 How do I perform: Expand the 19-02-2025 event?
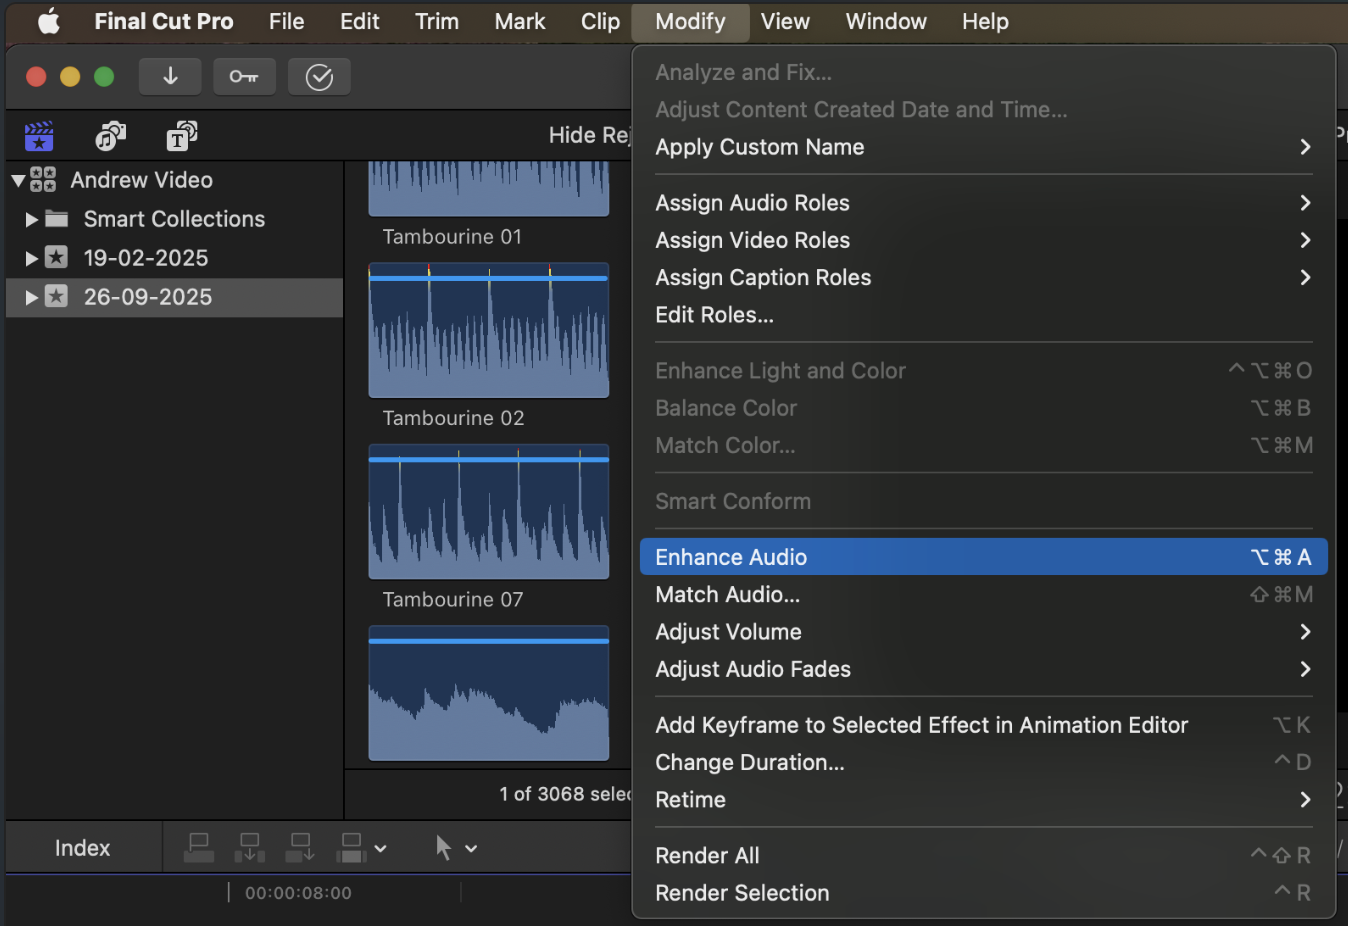point(32,258)
